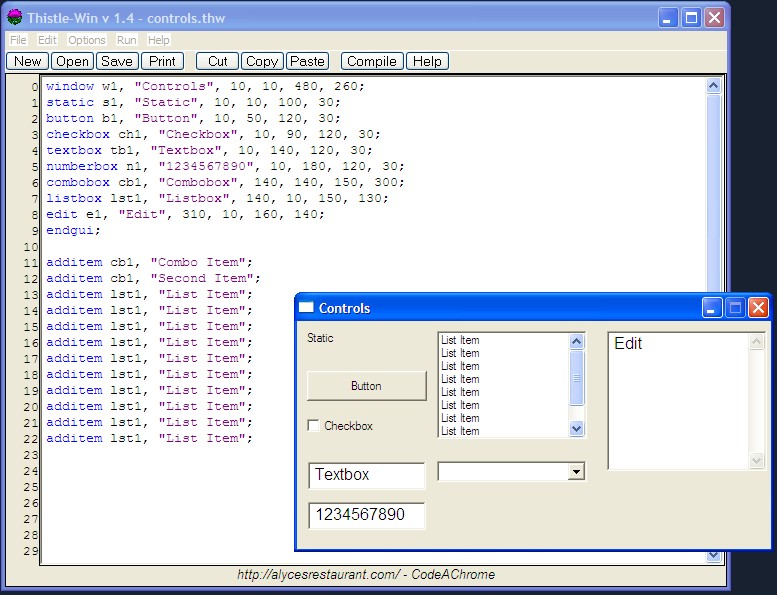Image resolution: width=777 pixels, height=595 pixels.
Task: Click the Controls window title bar icon
Action: tap(306, 308)
